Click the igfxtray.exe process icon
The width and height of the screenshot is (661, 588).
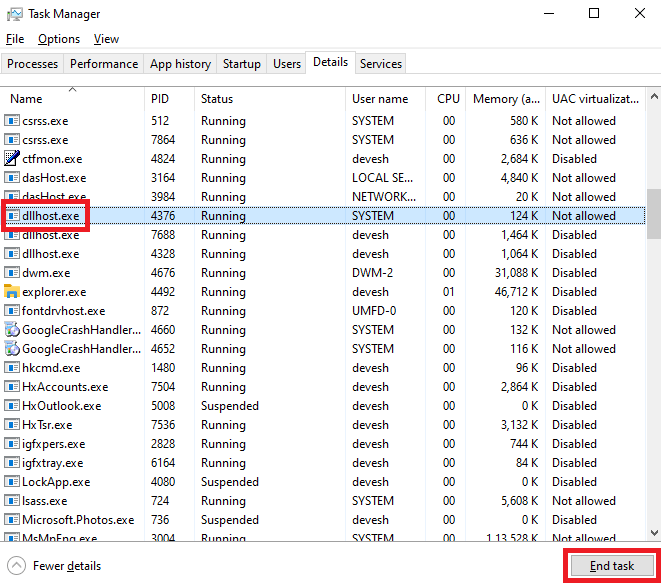12,462
